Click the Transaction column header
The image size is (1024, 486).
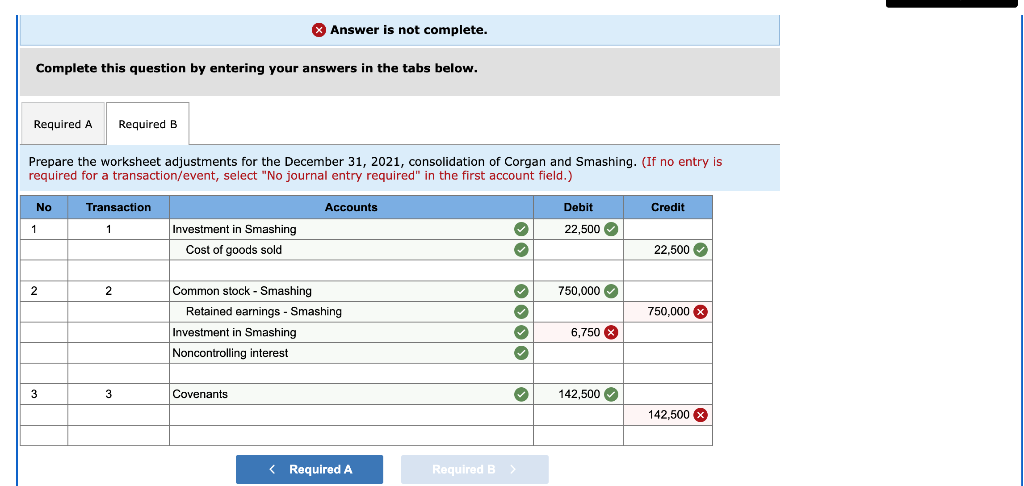[x=118, y=207]
